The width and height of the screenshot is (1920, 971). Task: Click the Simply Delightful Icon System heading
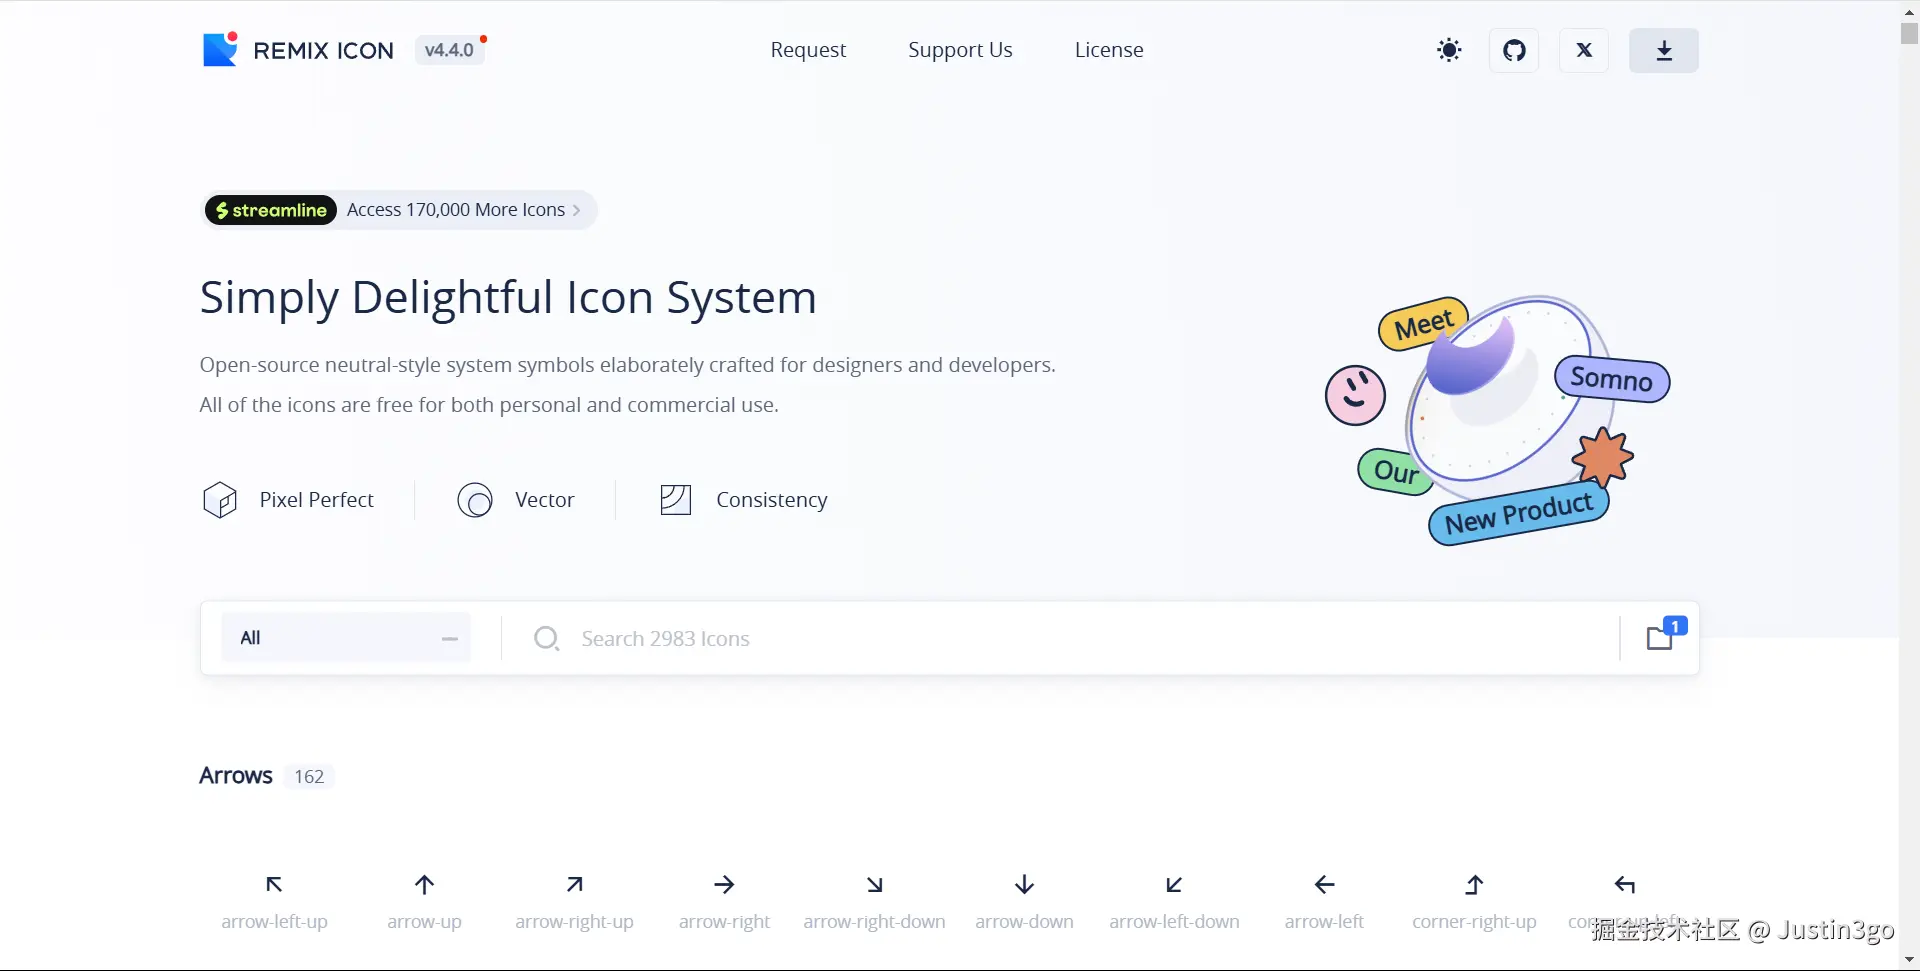click(x=508, y=297)
